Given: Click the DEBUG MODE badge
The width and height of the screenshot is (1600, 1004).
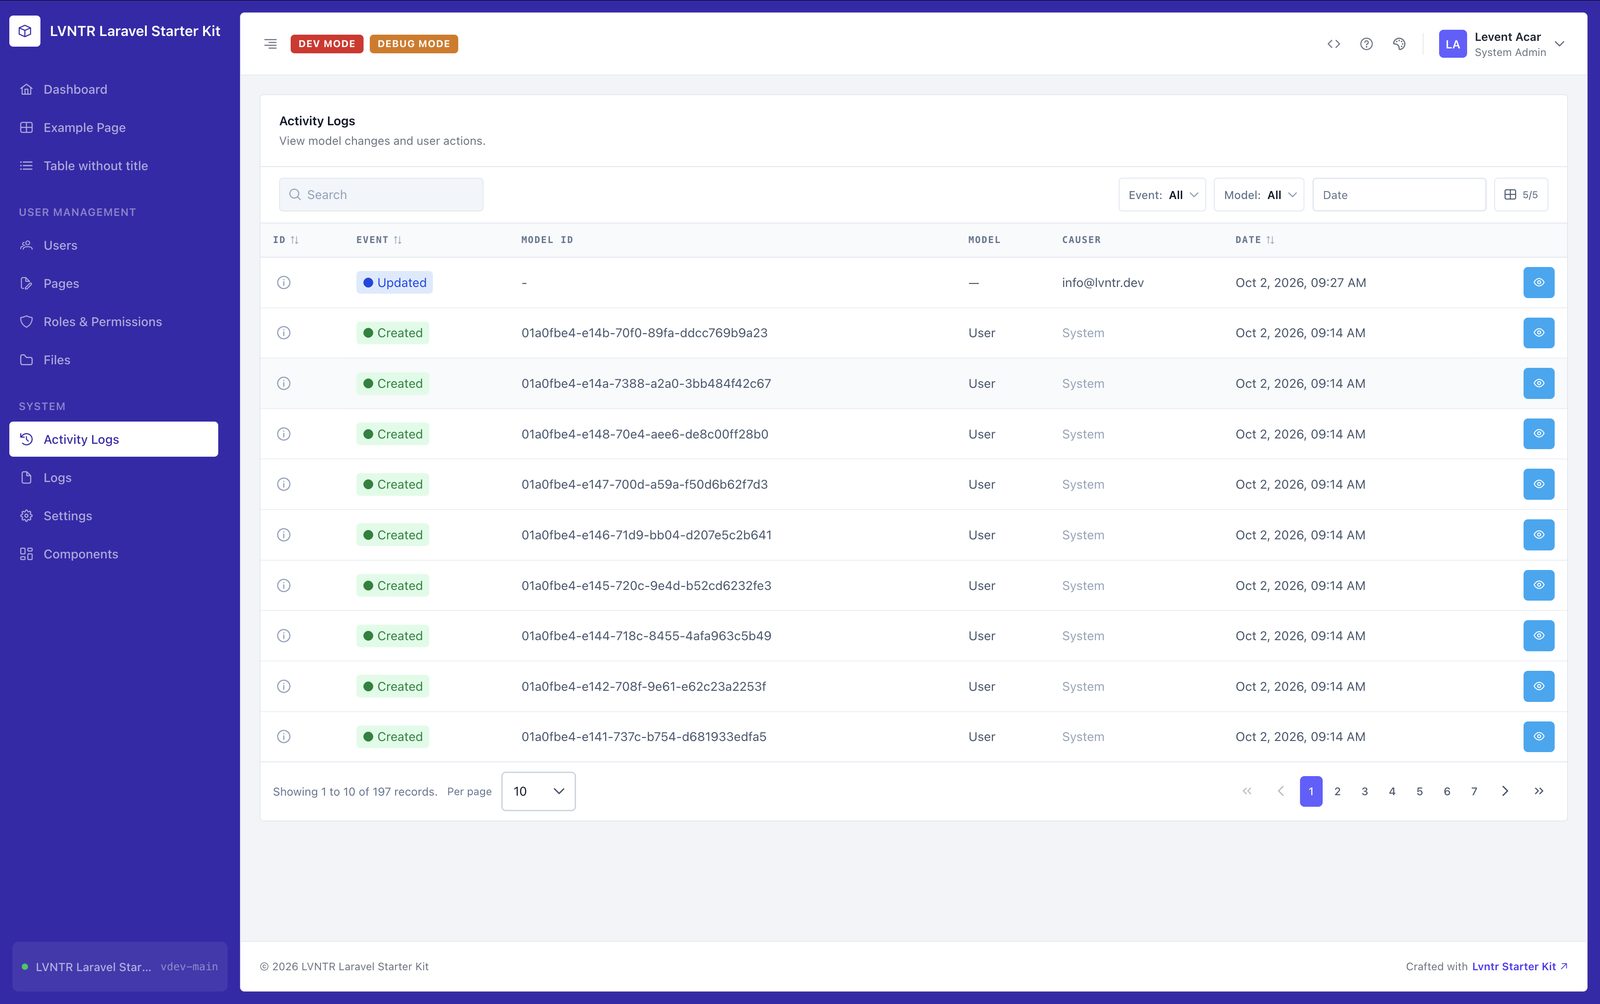Looking at the screenshot, I should point(414,44).
